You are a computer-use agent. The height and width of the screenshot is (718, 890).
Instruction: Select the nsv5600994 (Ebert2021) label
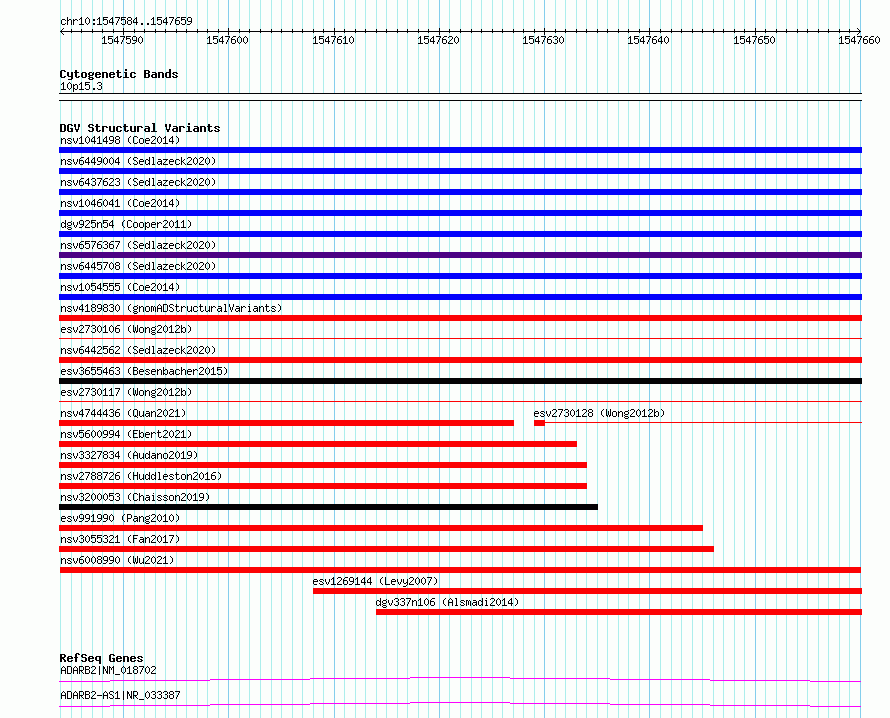126,434
